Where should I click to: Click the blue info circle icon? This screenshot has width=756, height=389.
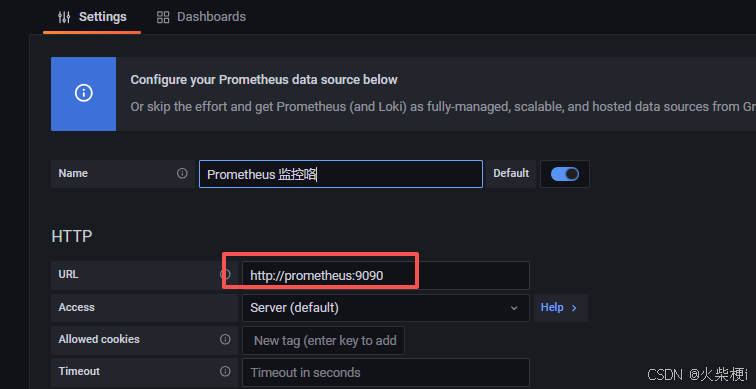click(83, 93)
